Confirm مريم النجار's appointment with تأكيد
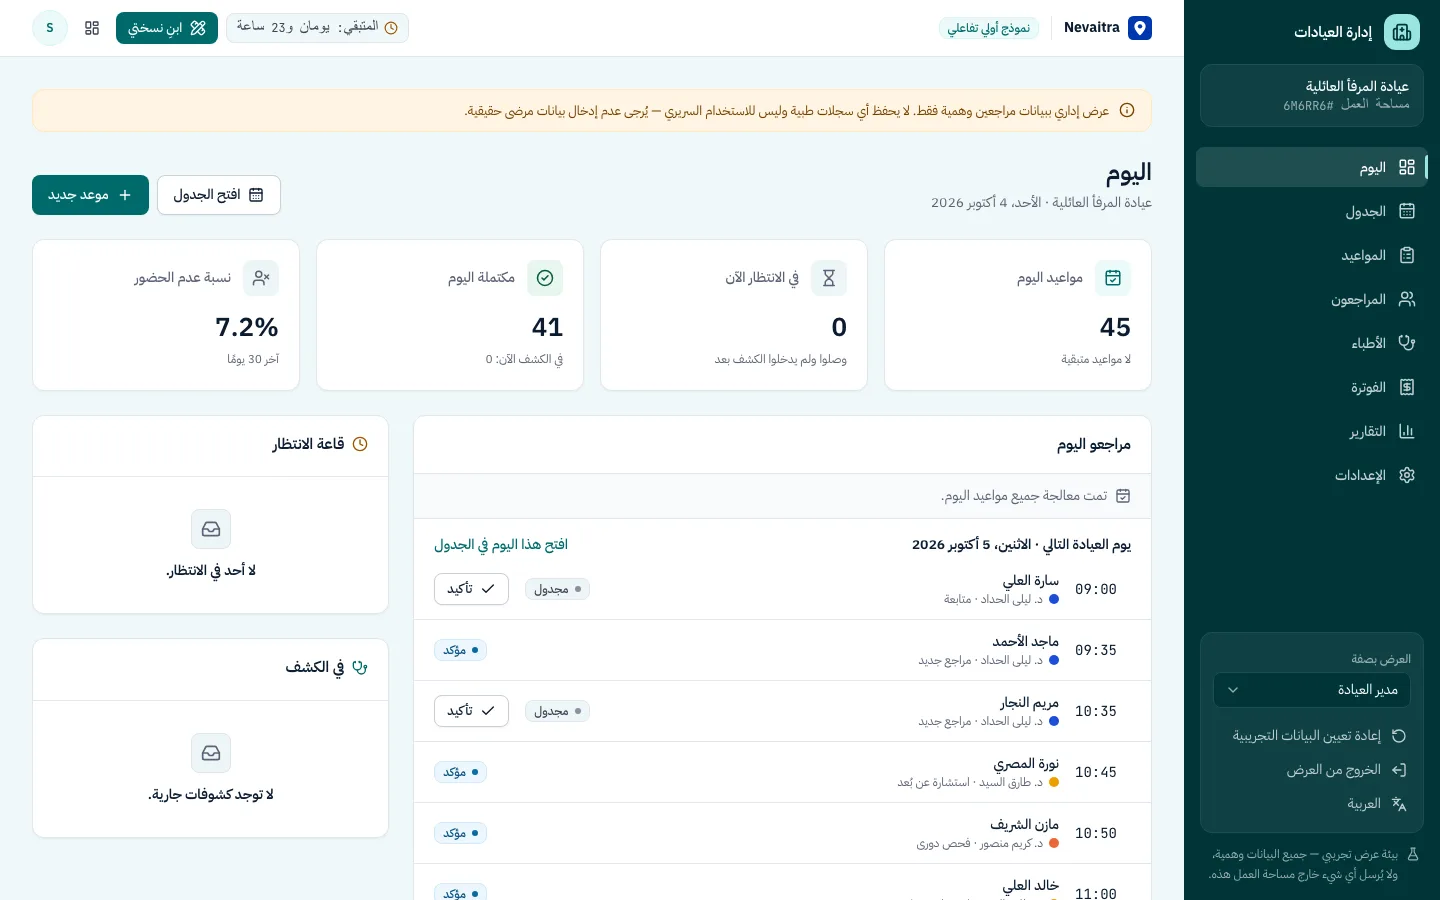The image size is (1440, 900). coord(471,711)
